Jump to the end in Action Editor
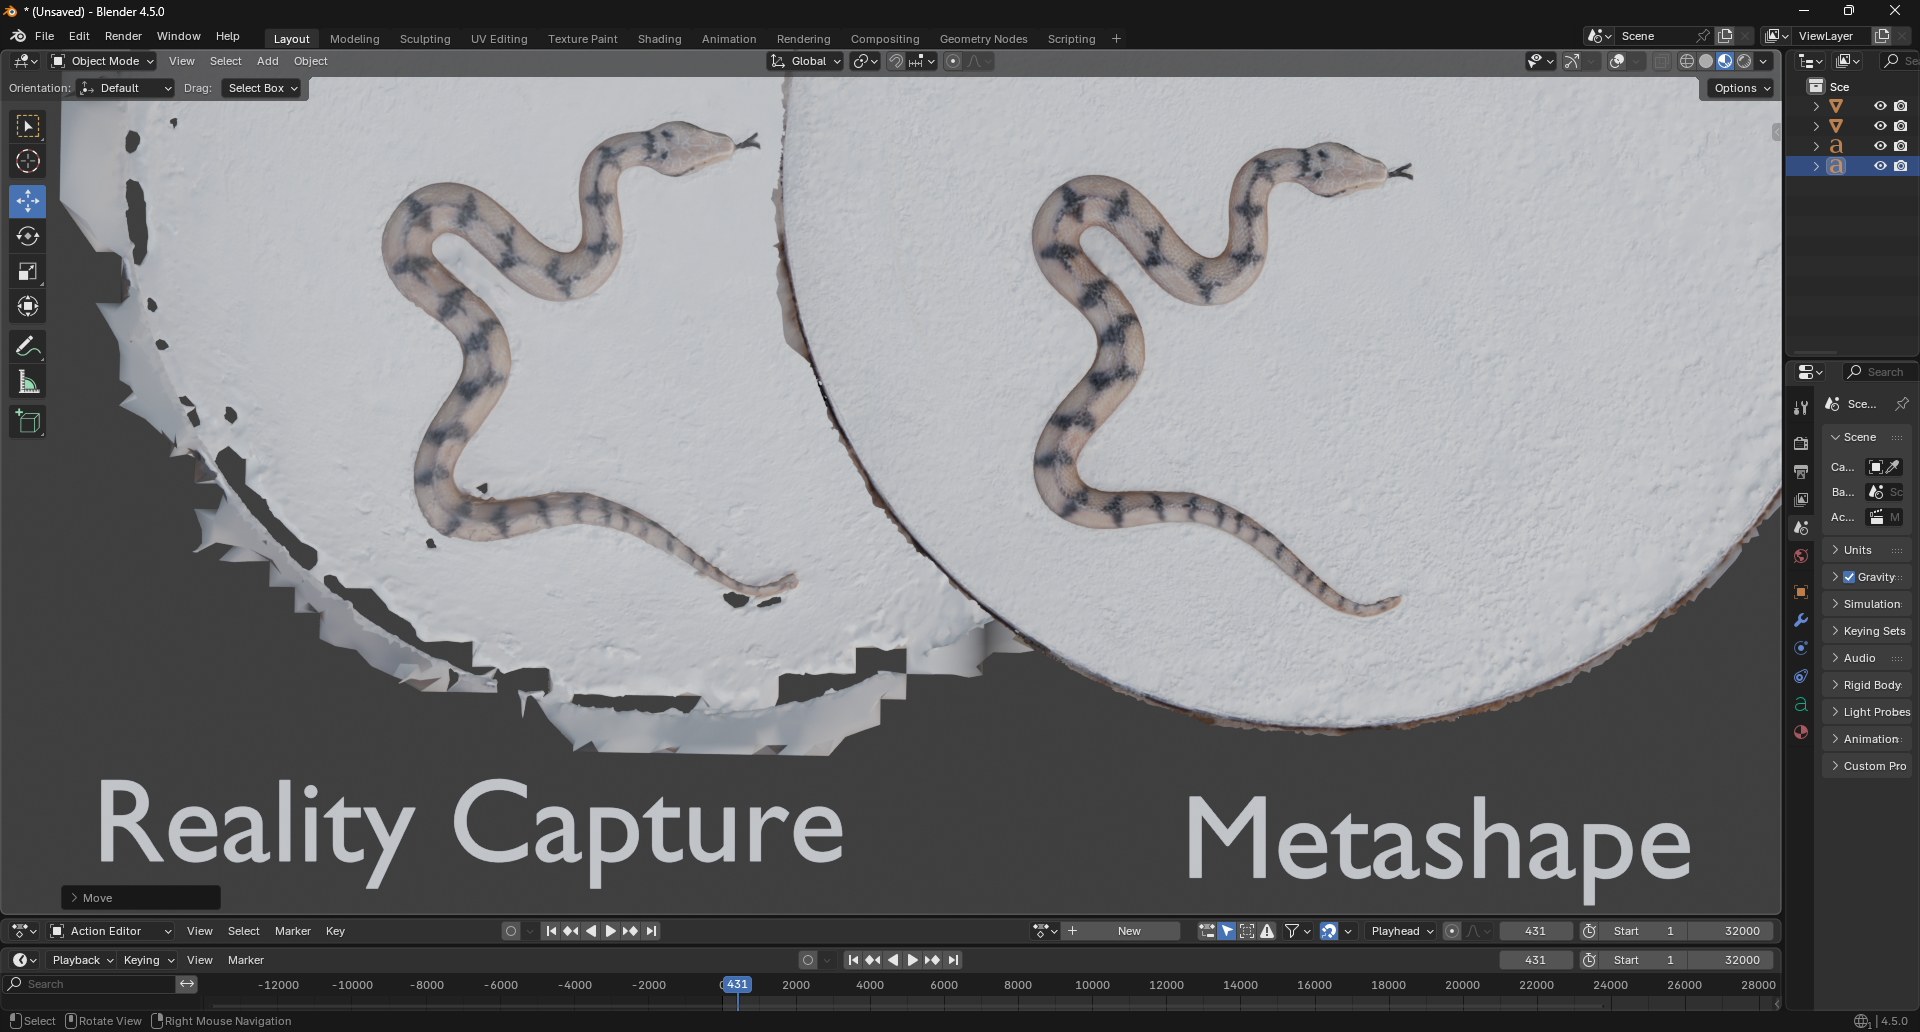Screen dimensions: 1920x1032 651,931
